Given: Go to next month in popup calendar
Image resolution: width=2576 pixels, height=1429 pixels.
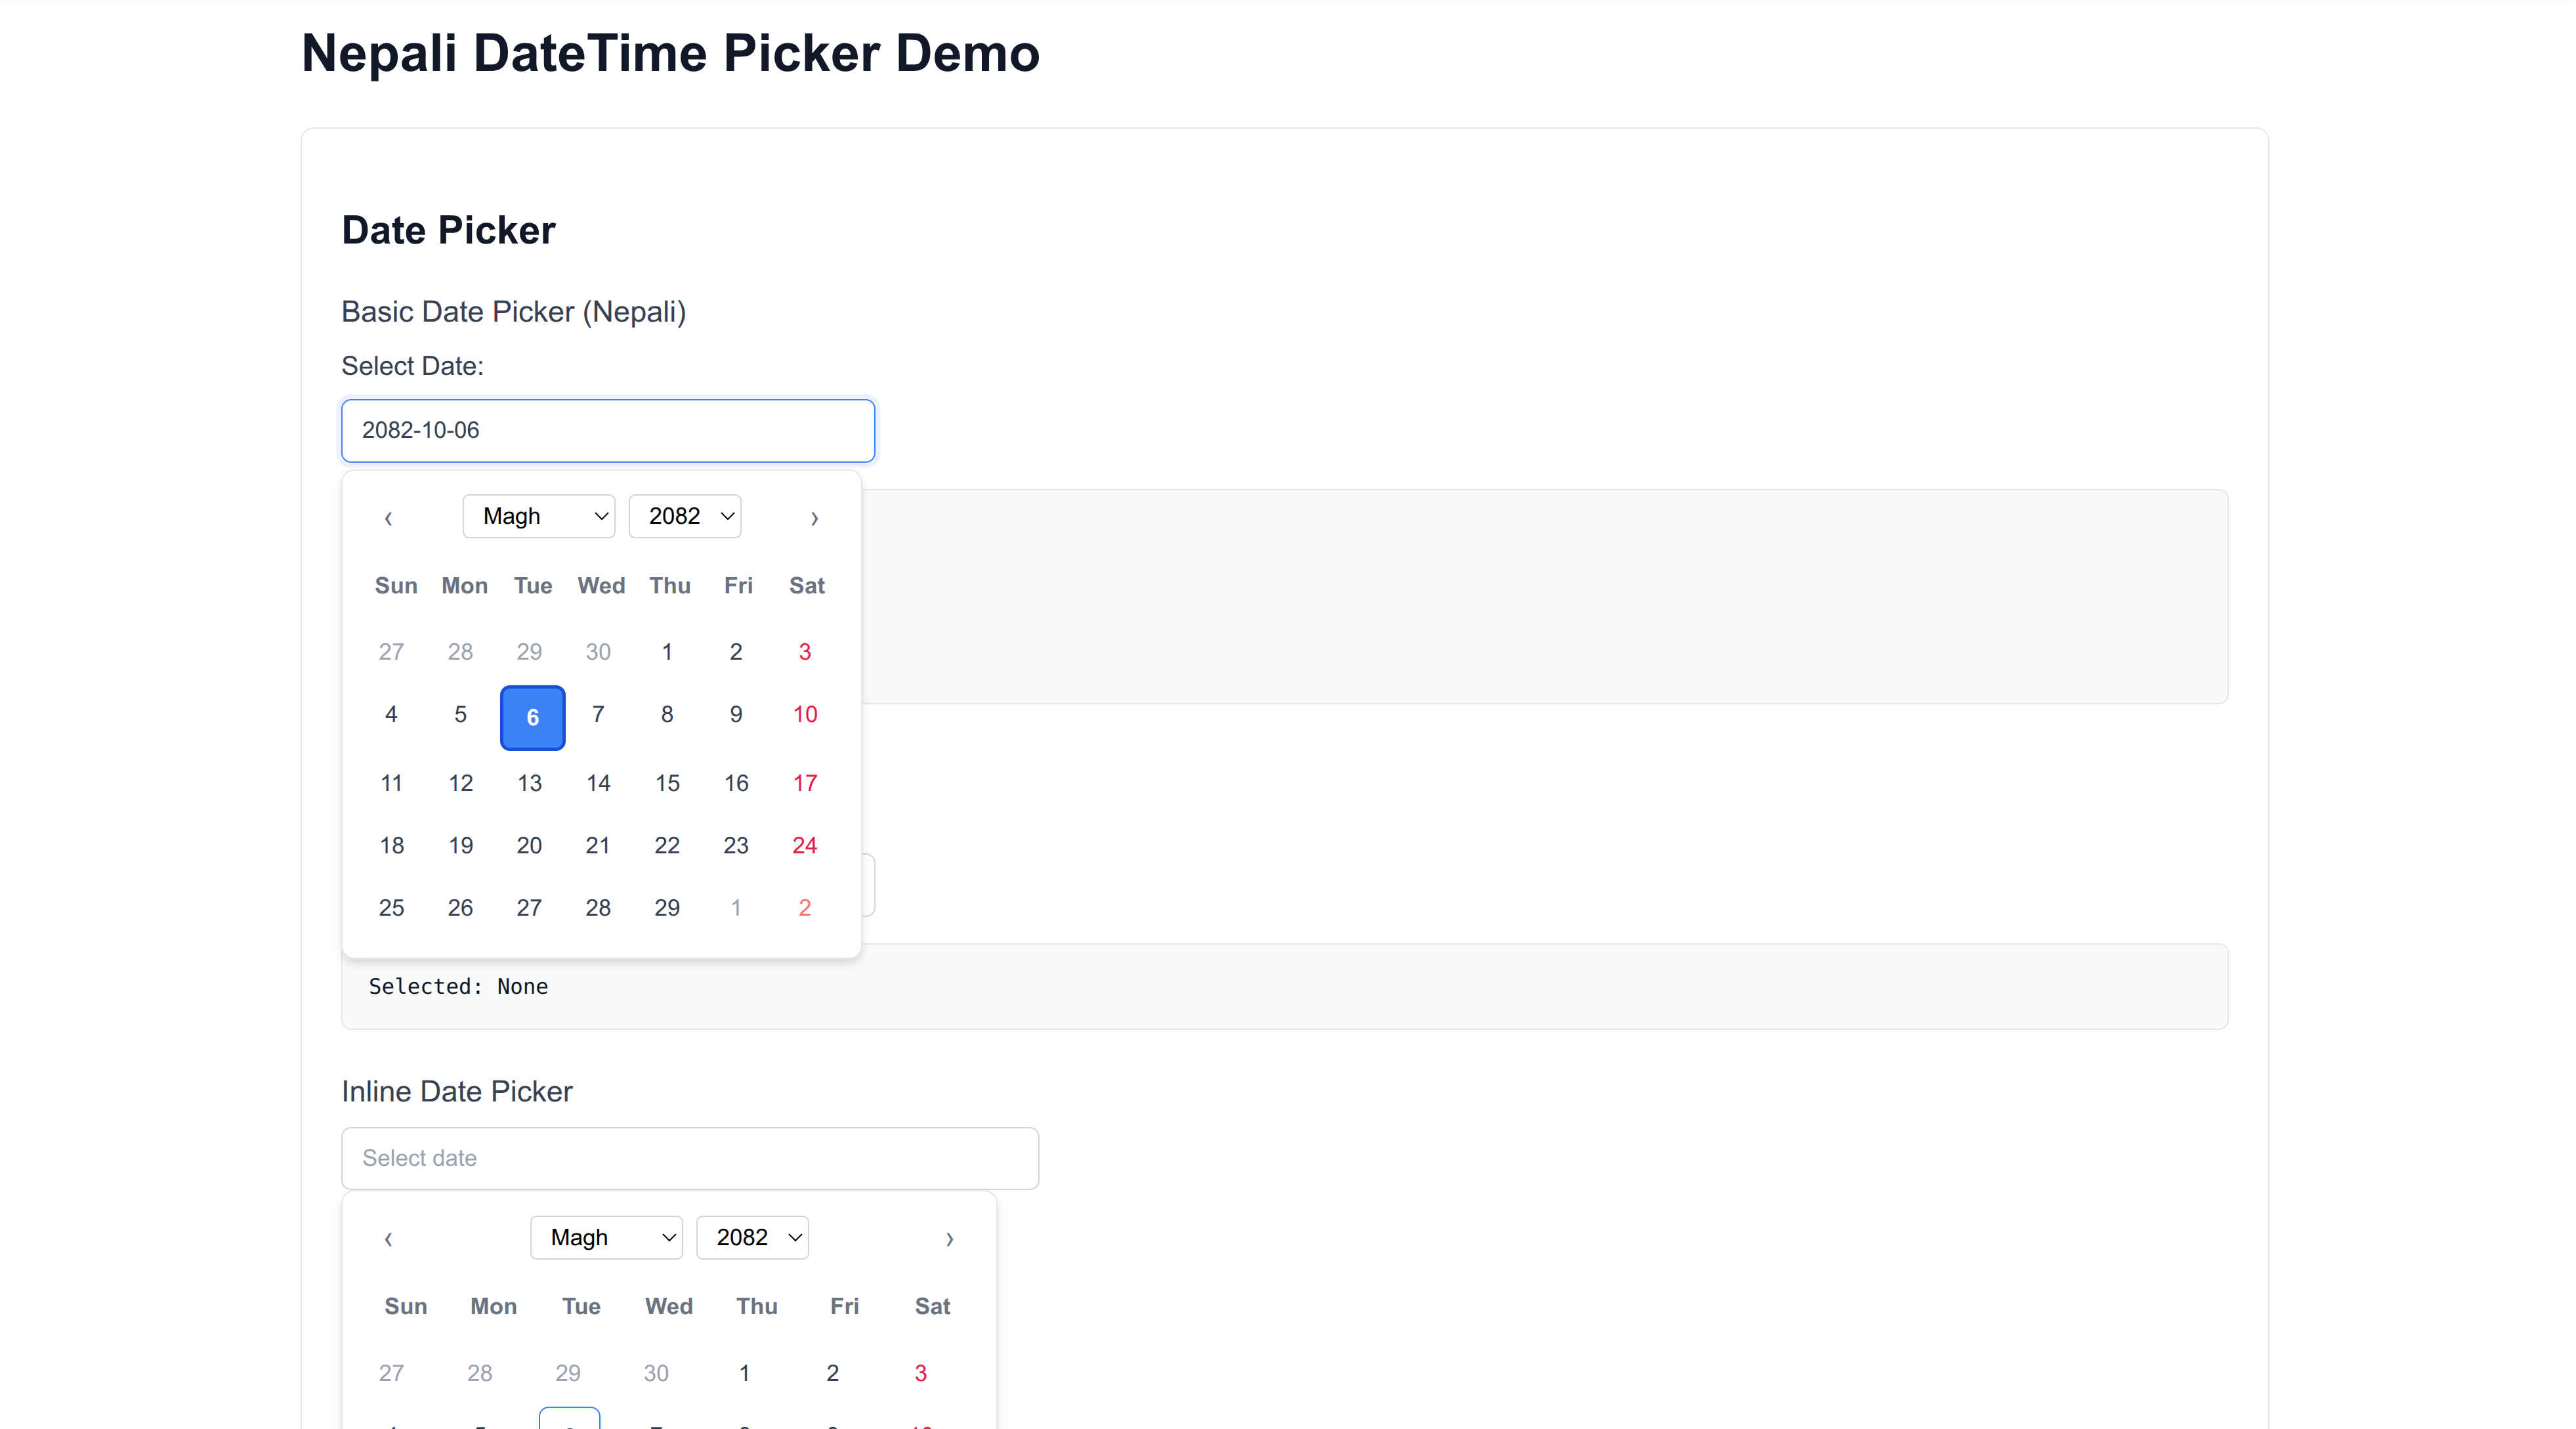Looking at the screenshot, I should tap(814, 518).
